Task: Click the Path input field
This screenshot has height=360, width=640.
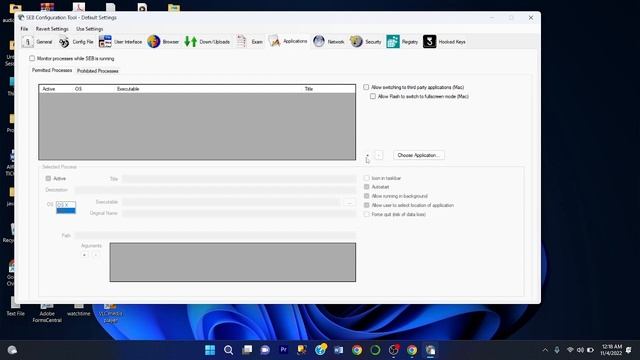Action: (215, 236)
